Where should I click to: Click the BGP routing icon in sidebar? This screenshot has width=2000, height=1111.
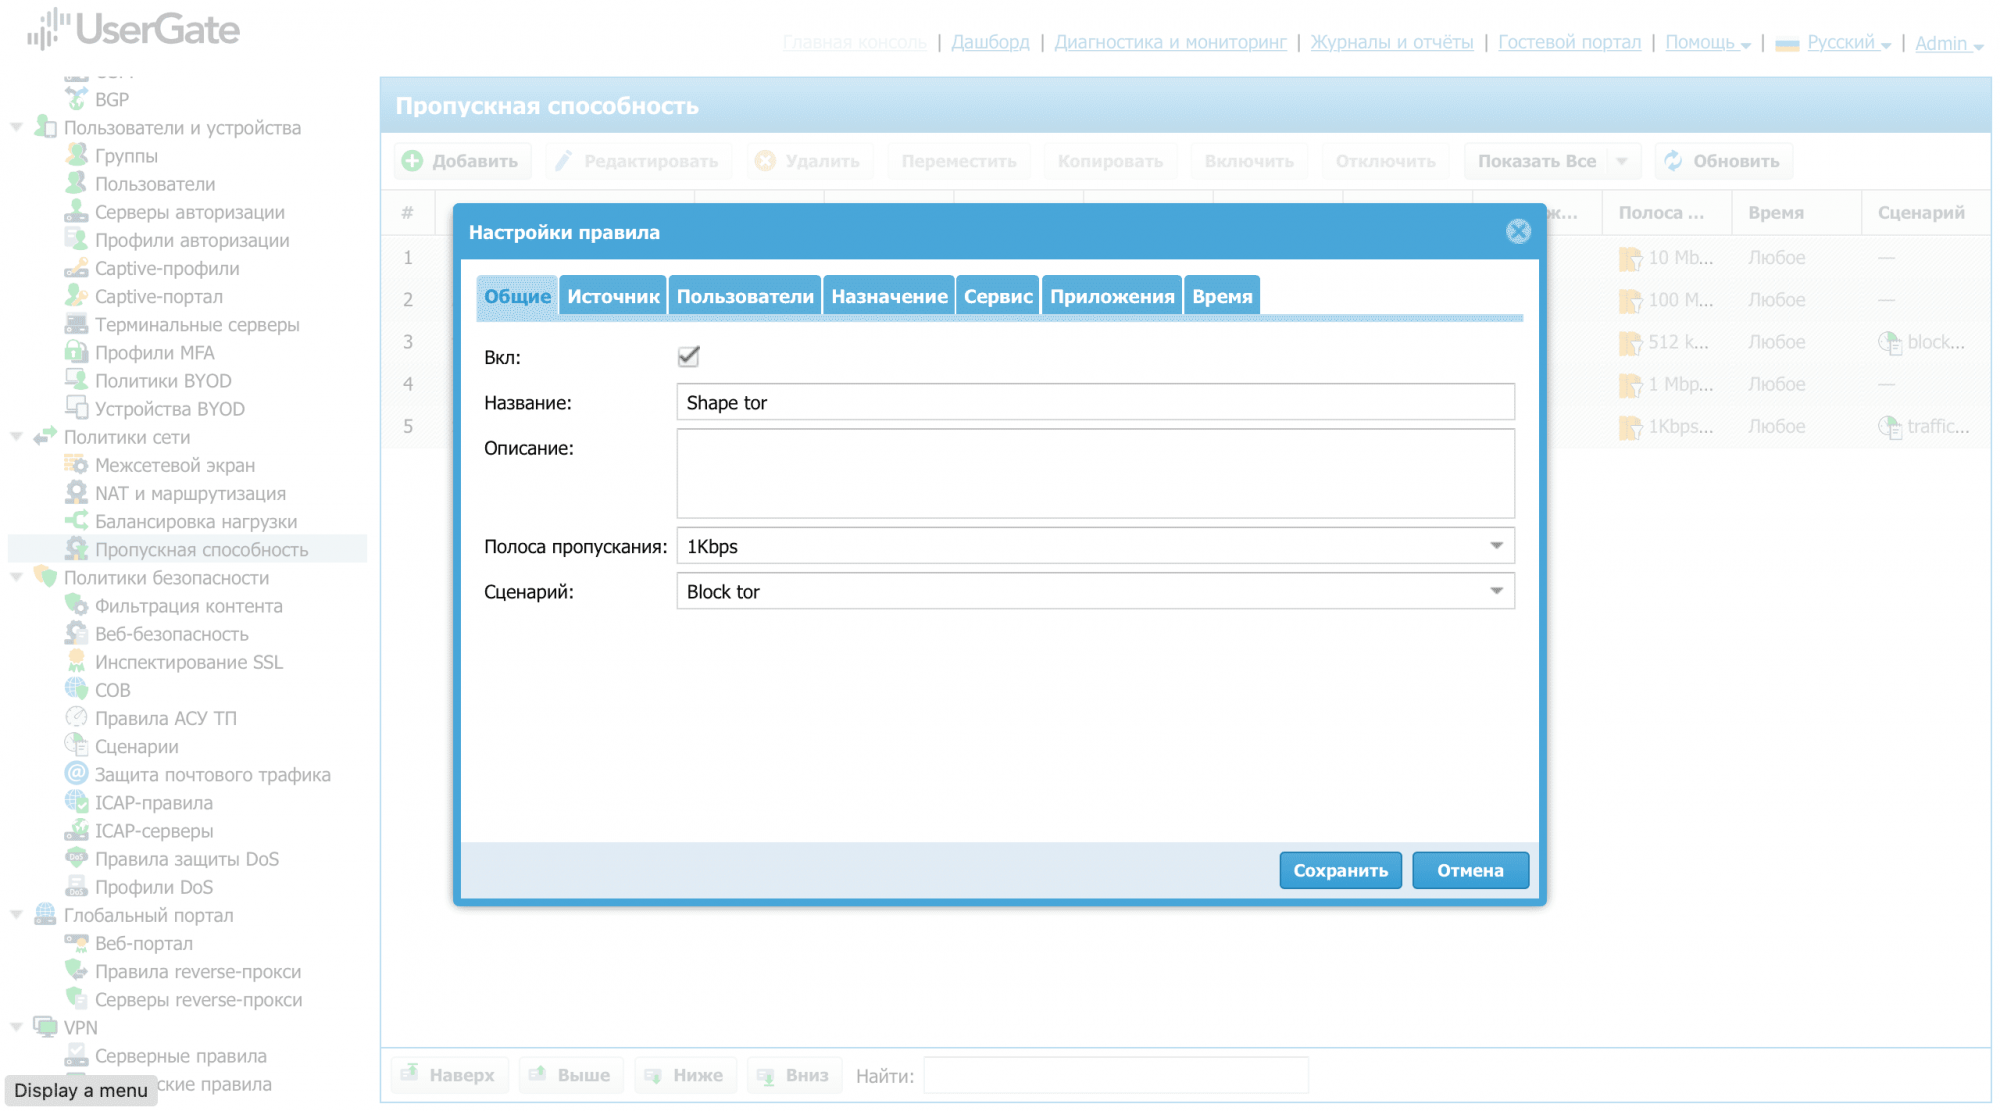pos(76,99)
